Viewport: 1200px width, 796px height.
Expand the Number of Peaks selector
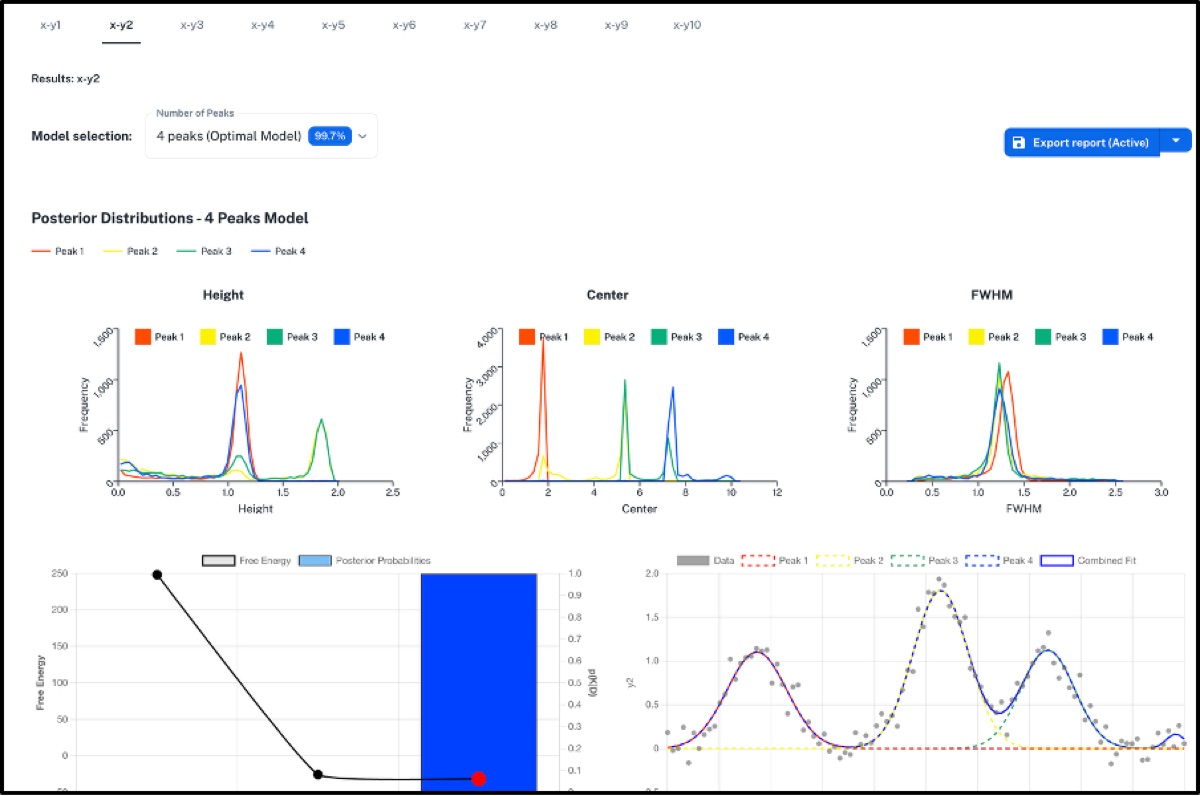point(362,136)
